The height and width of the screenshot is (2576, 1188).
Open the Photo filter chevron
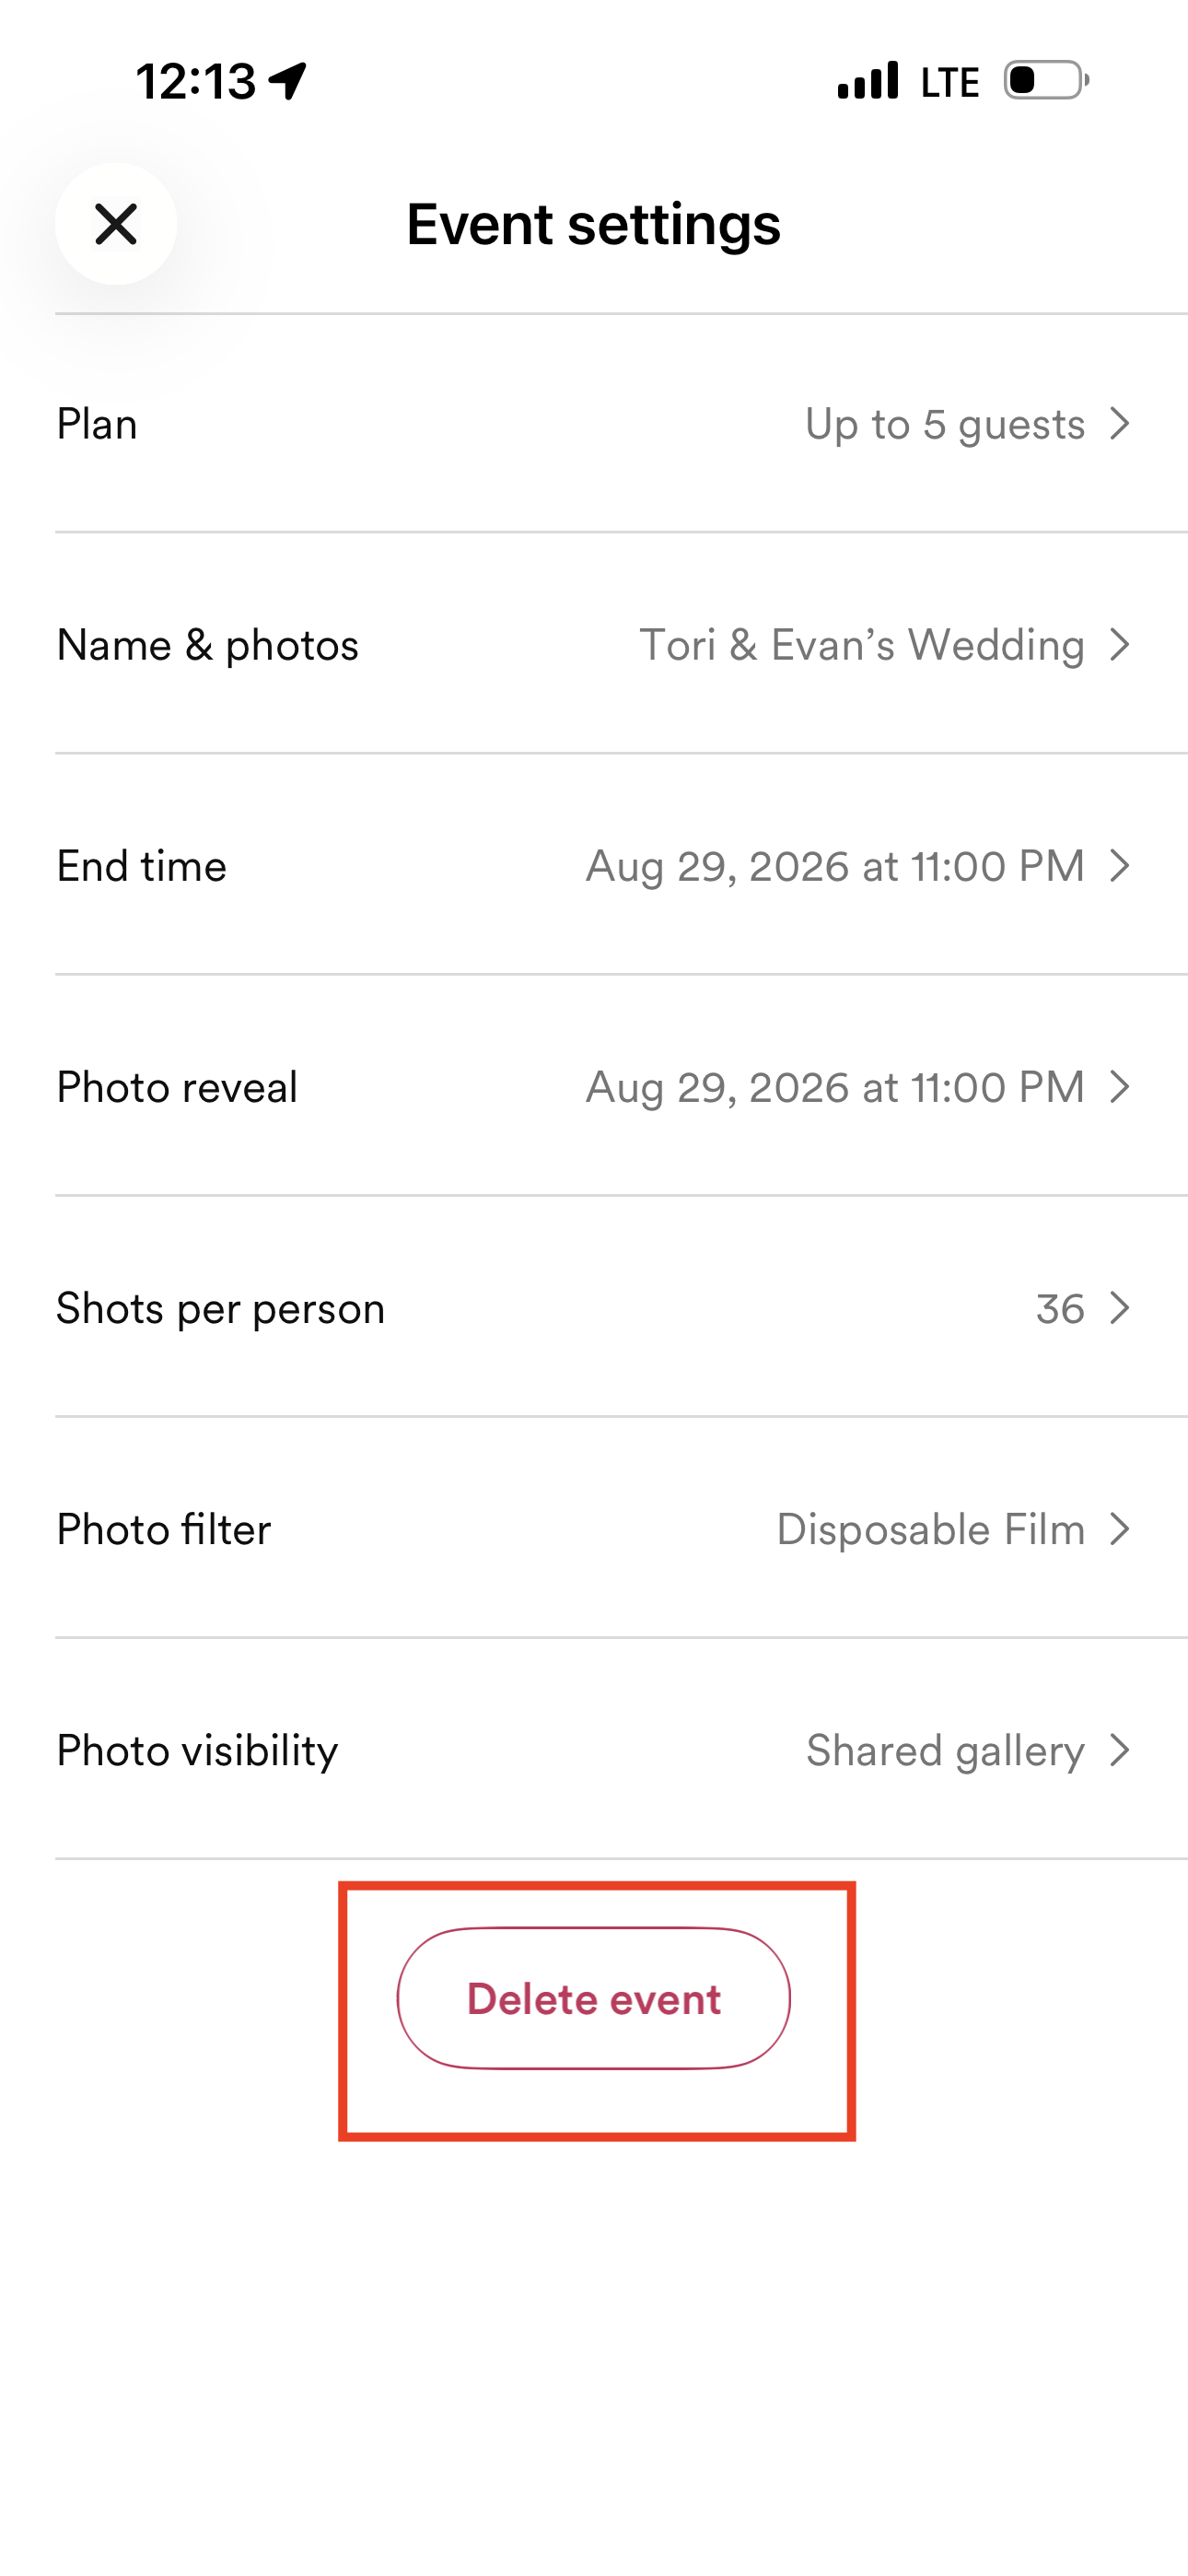click(x=1120, y=1529)
